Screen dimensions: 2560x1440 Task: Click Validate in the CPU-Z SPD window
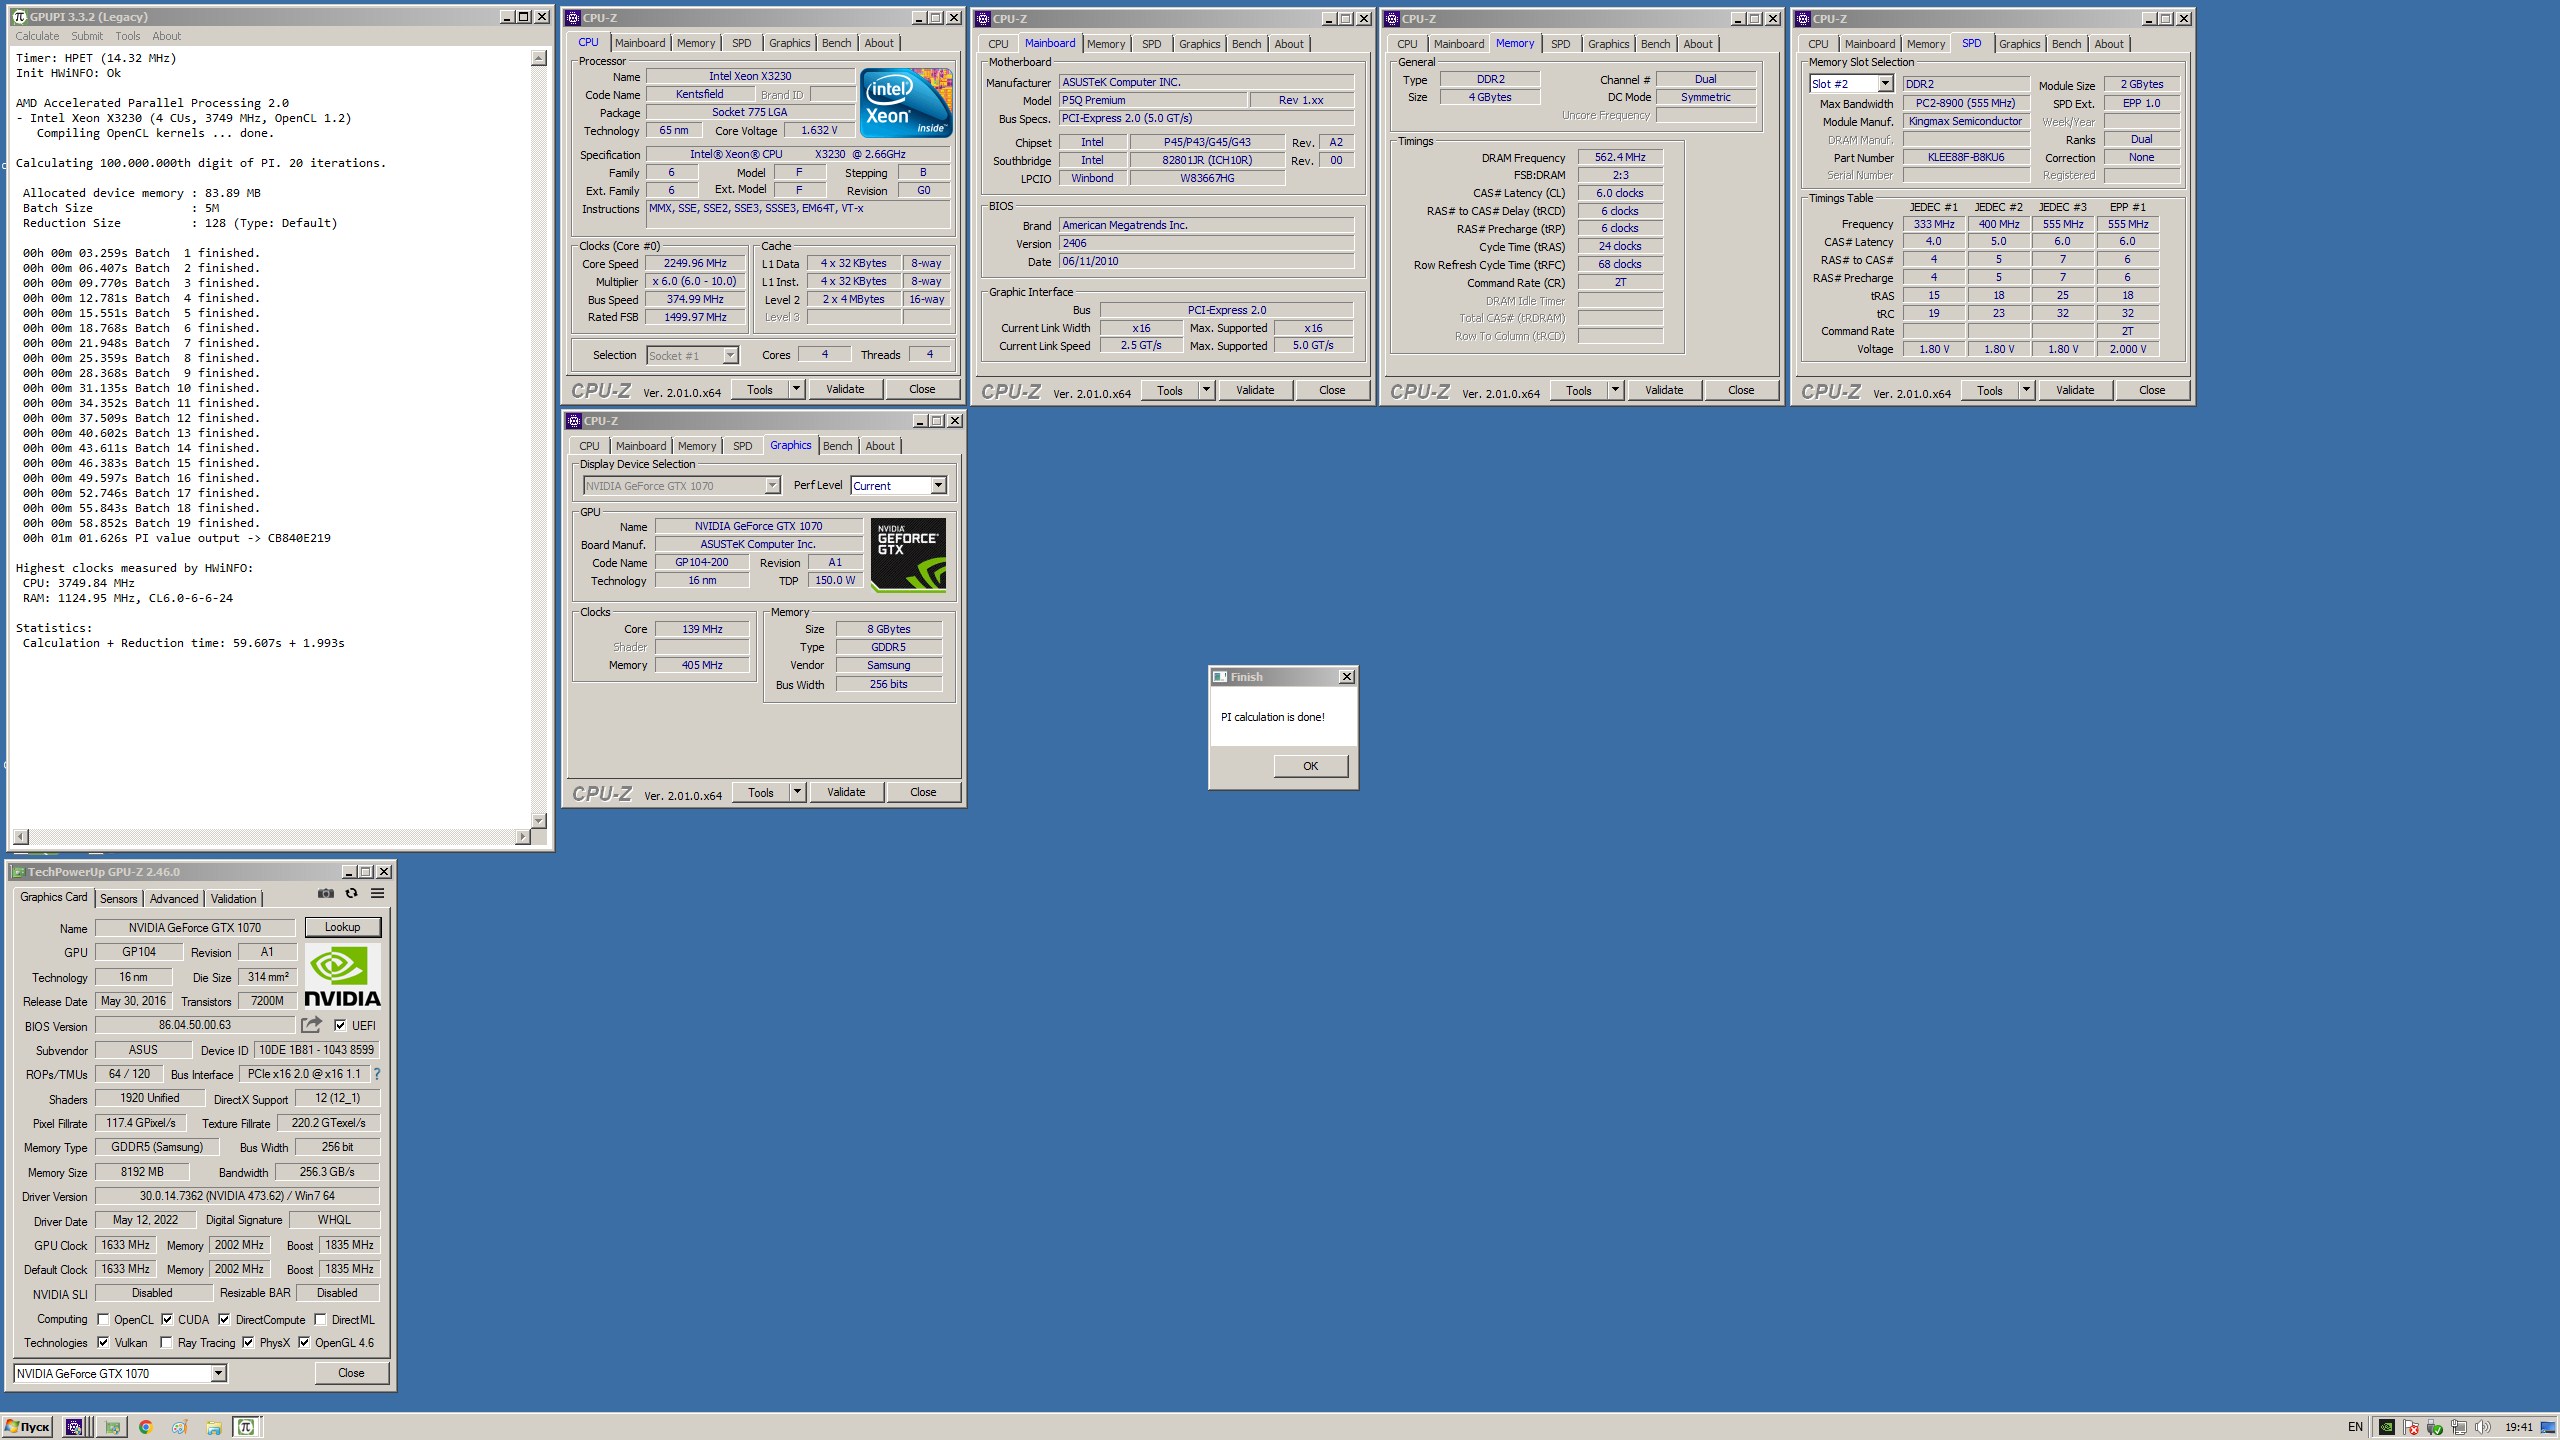[x=2075, y=390]
